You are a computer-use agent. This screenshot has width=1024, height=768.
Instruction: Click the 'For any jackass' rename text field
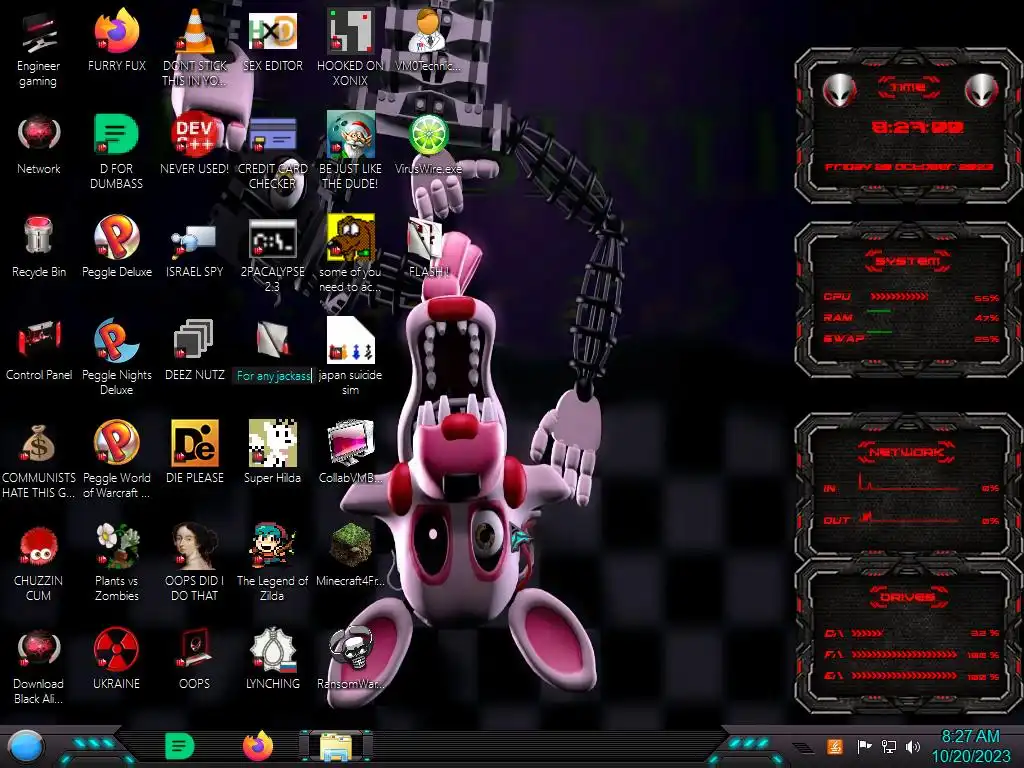(x=273, y=376)
